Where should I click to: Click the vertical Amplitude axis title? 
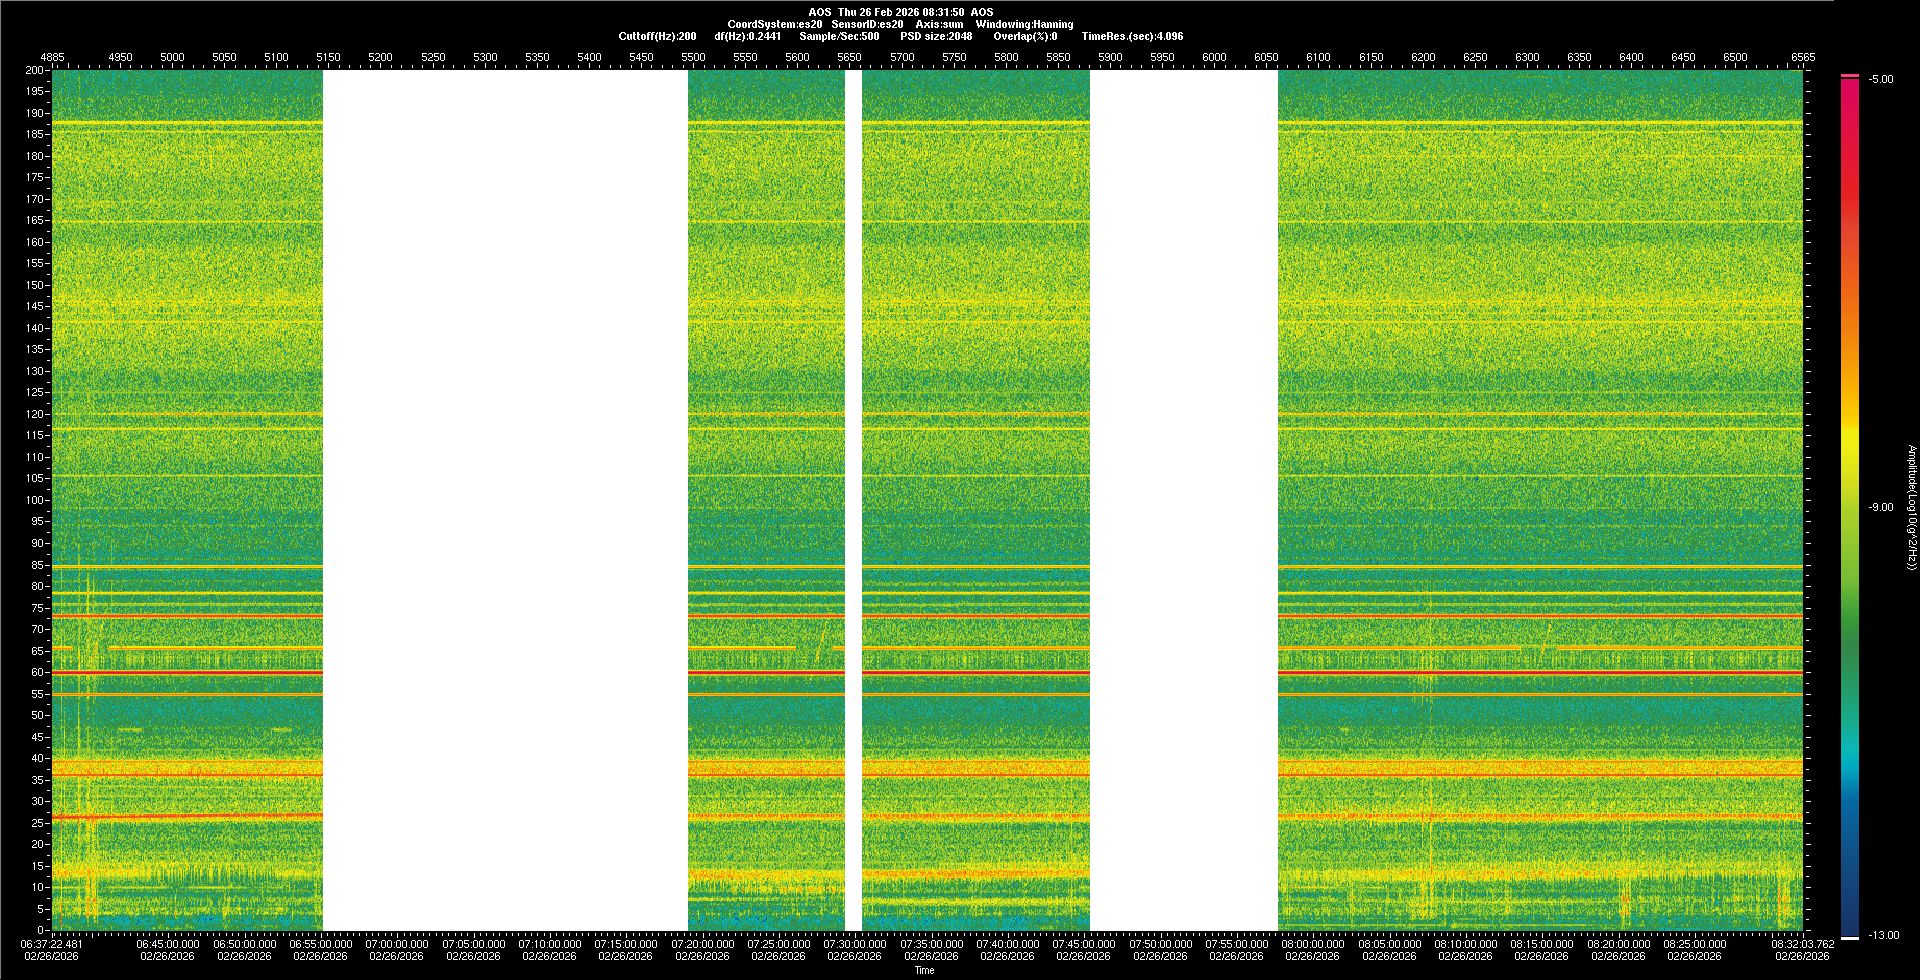pyautogui.click(x=1911, y=507)
